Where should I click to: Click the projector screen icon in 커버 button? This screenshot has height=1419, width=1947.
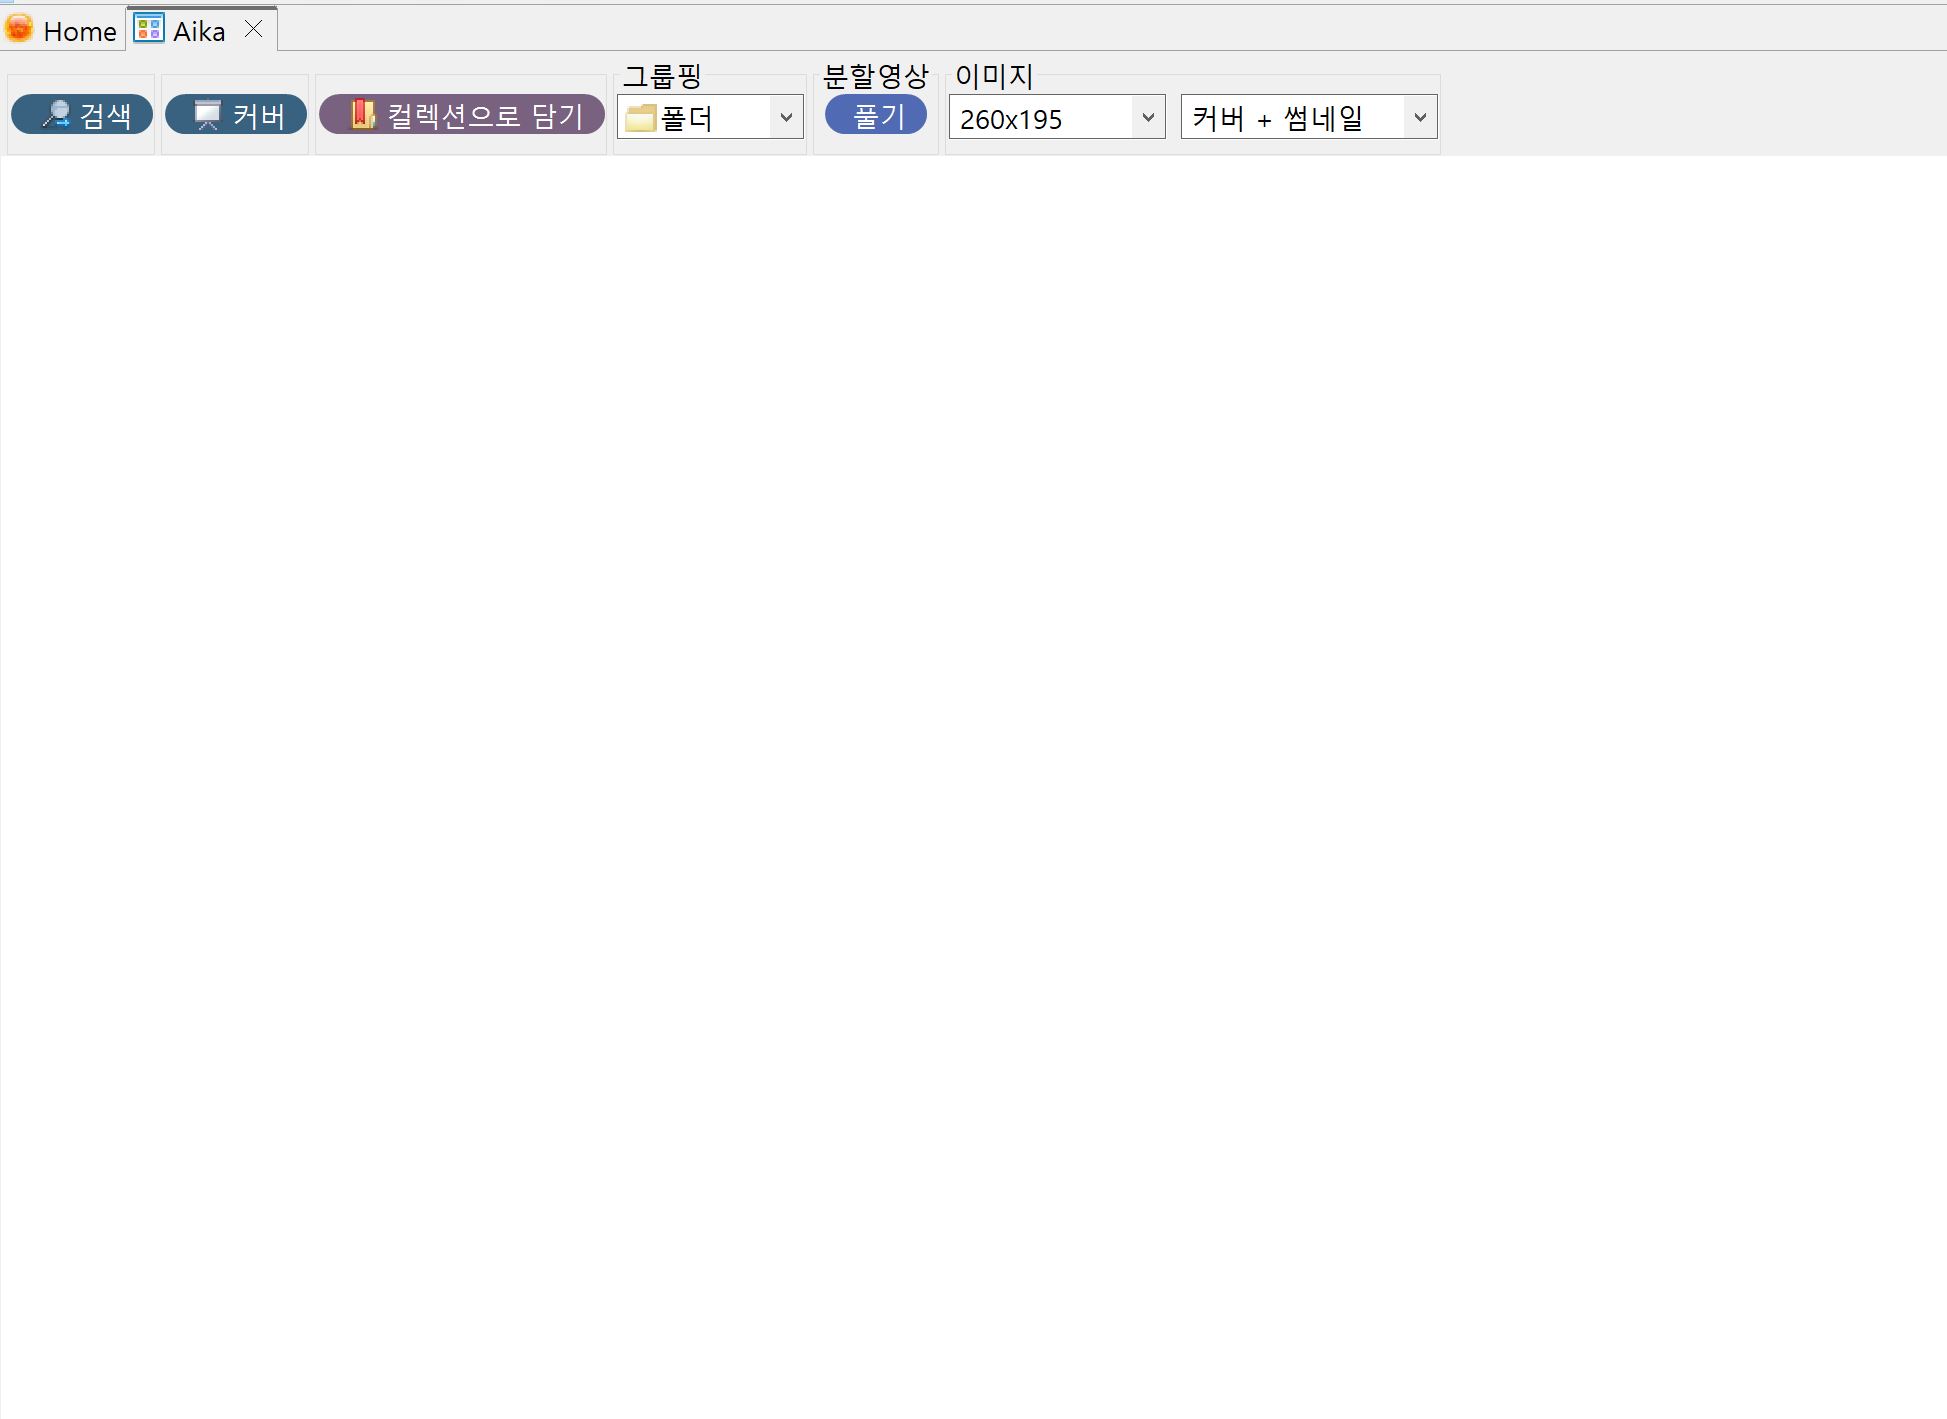pos(207,115)
